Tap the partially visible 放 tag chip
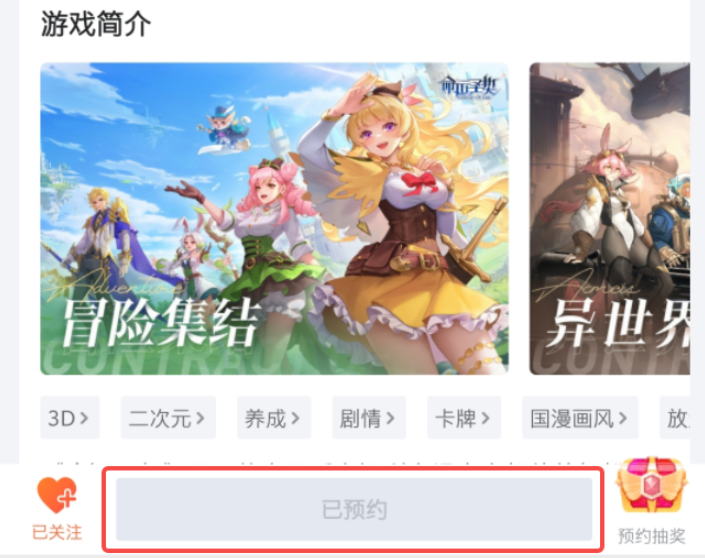This screenshot has height=558, width=705. [x=674, y=418]
